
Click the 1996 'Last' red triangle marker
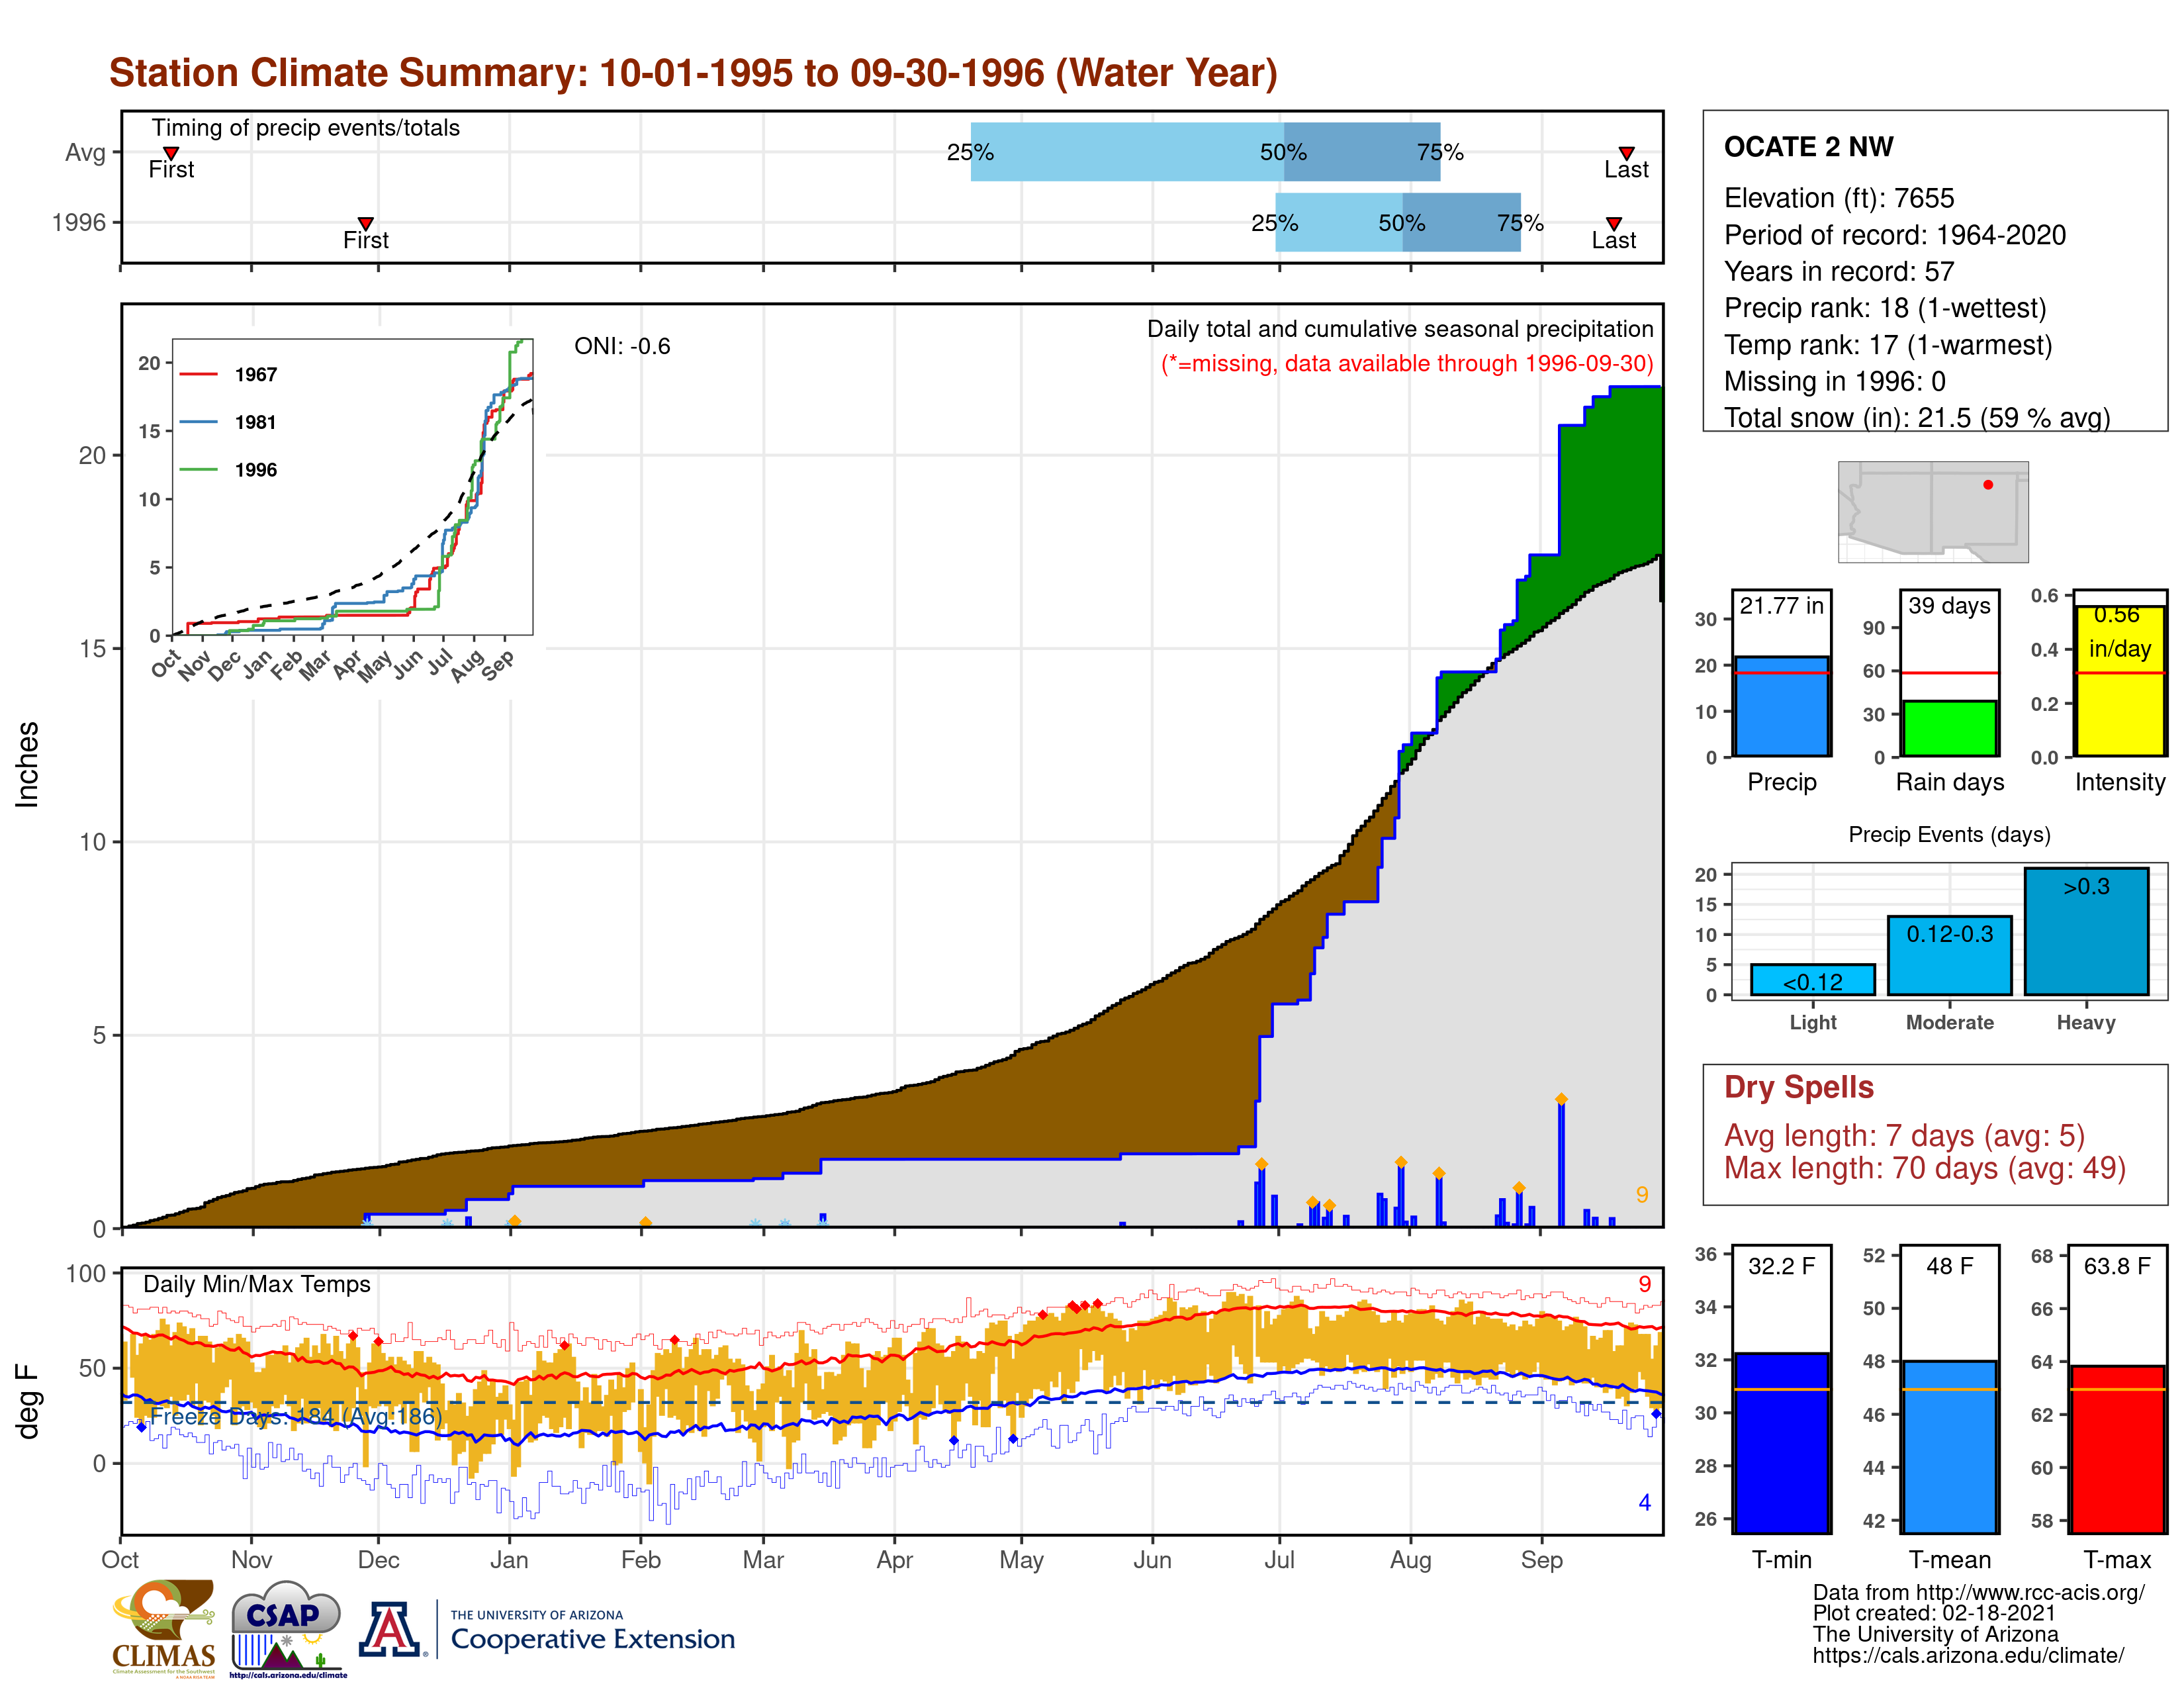tap(1614, 224)
